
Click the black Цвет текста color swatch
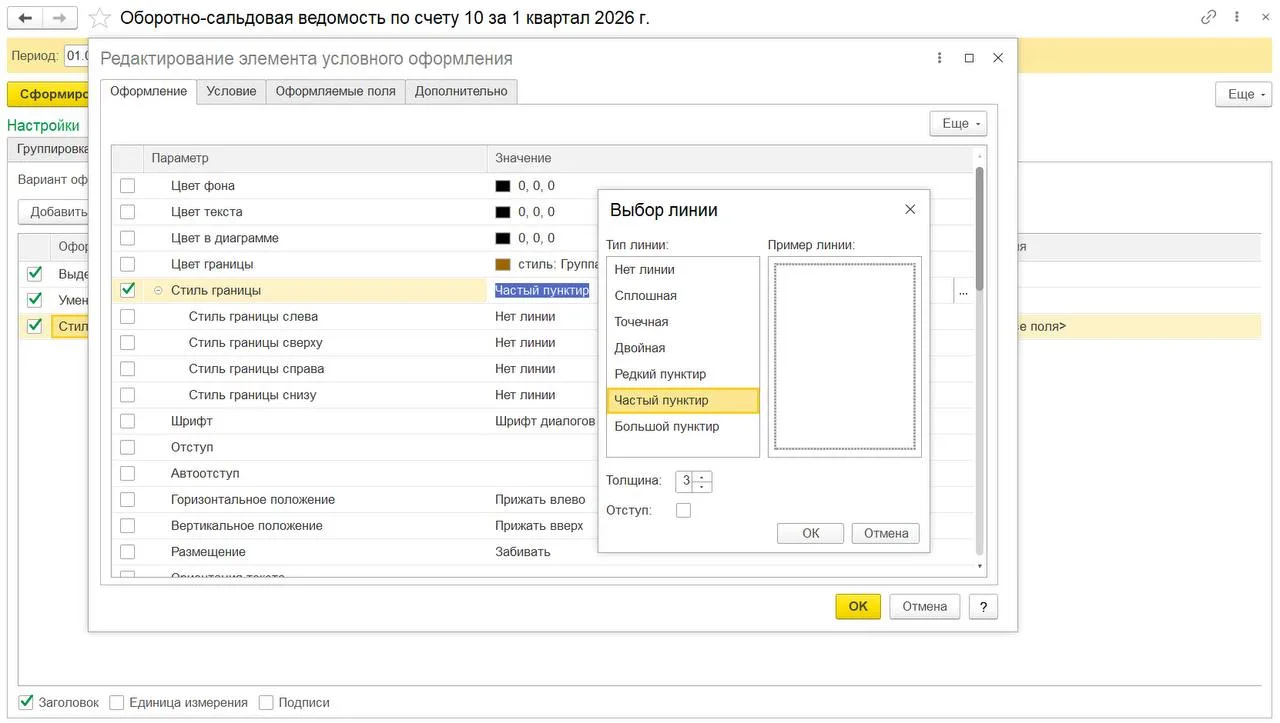point(503,212)
